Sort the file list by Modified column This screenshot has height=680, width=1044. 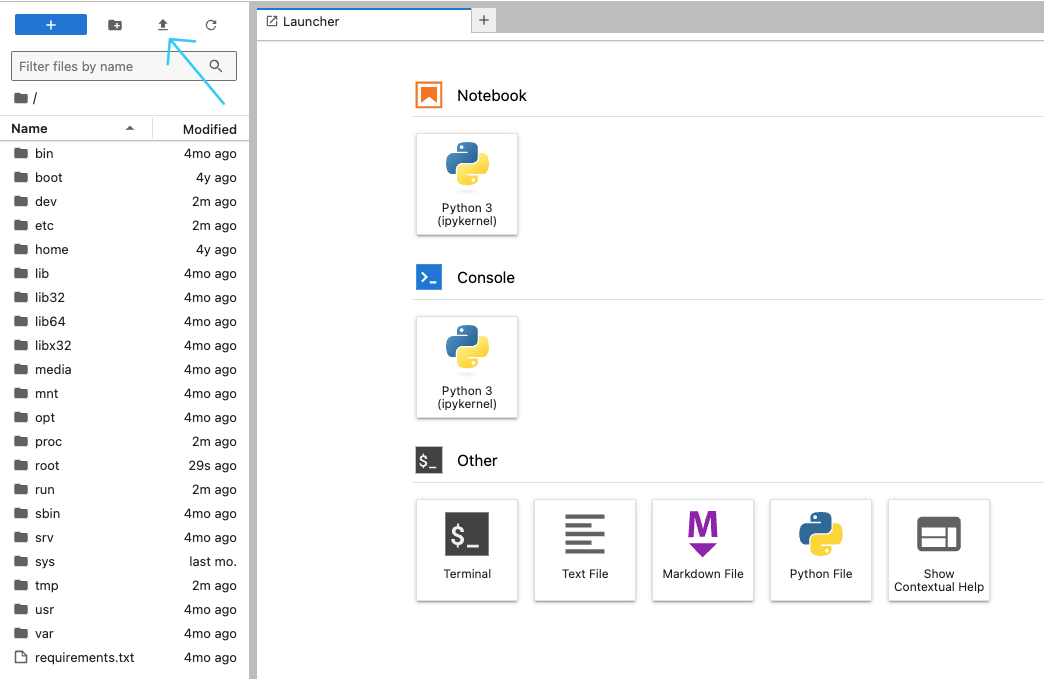tap(210, 129)
